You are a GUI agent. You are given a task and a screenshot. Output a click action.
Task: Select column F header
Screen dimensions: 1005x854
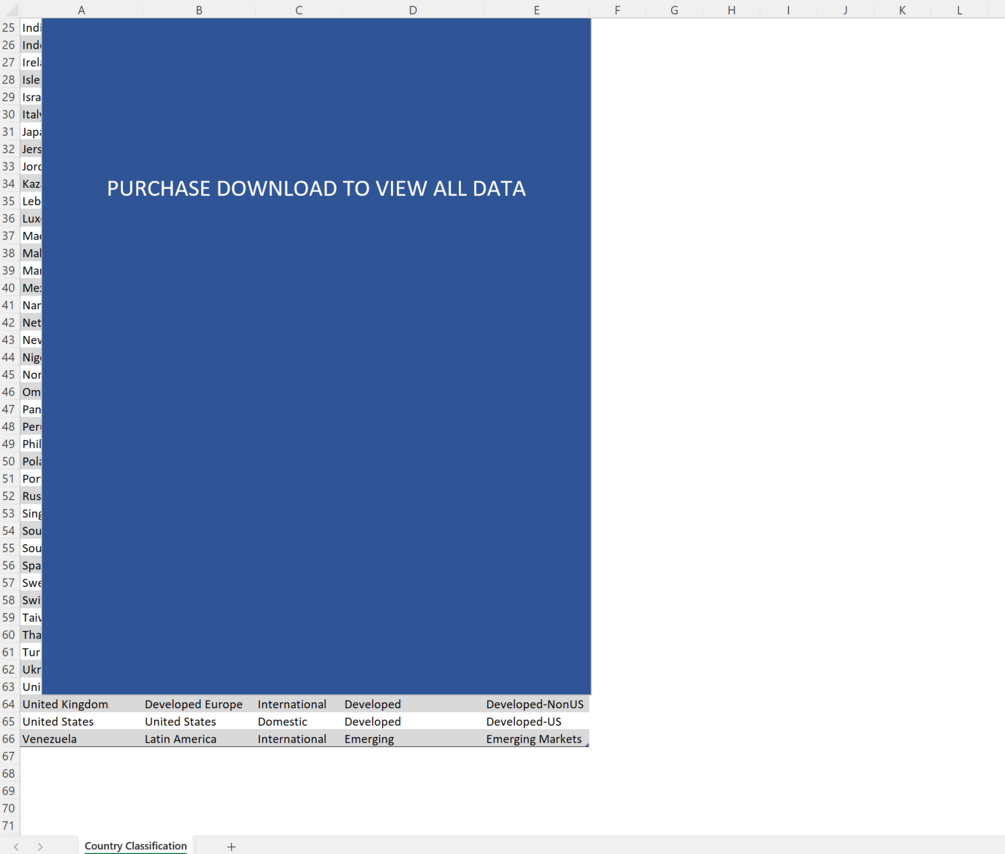click(x=617, y=10)
